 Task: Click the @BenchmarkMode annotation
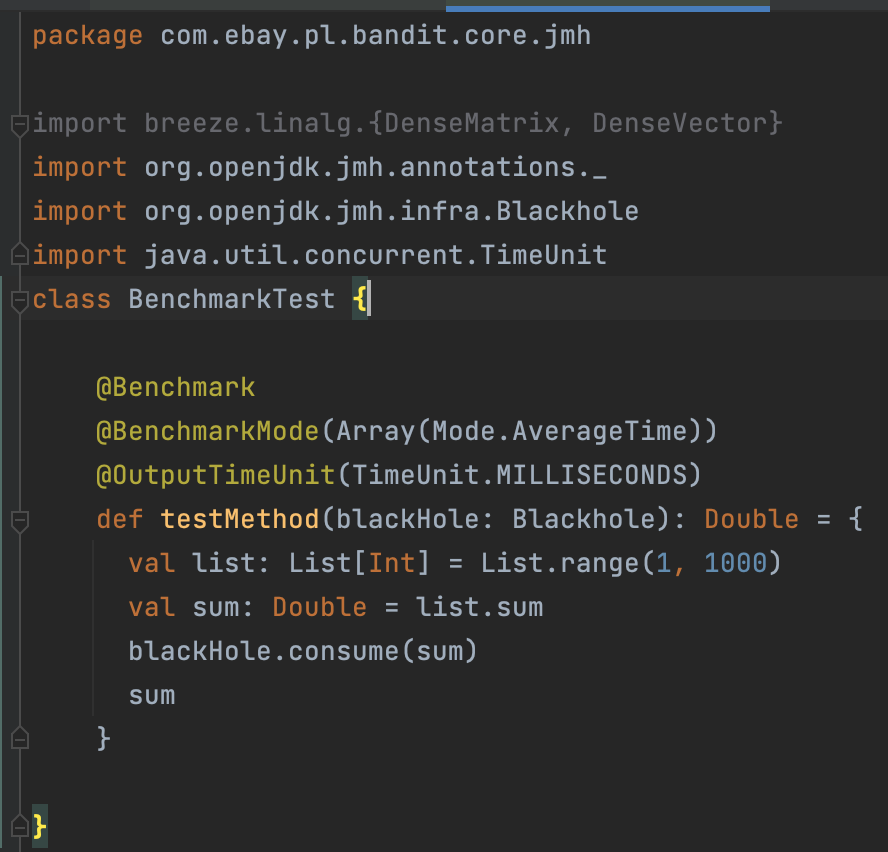(207, 431)
